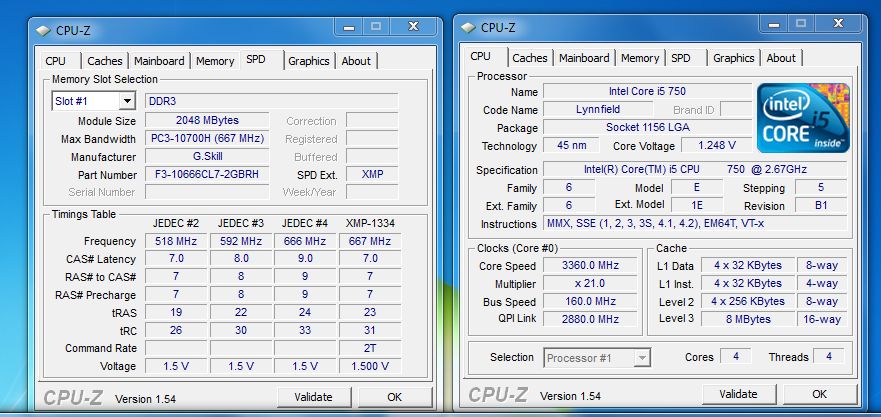
Task: Click the 45 nm technology field
Action: point(571,145)
